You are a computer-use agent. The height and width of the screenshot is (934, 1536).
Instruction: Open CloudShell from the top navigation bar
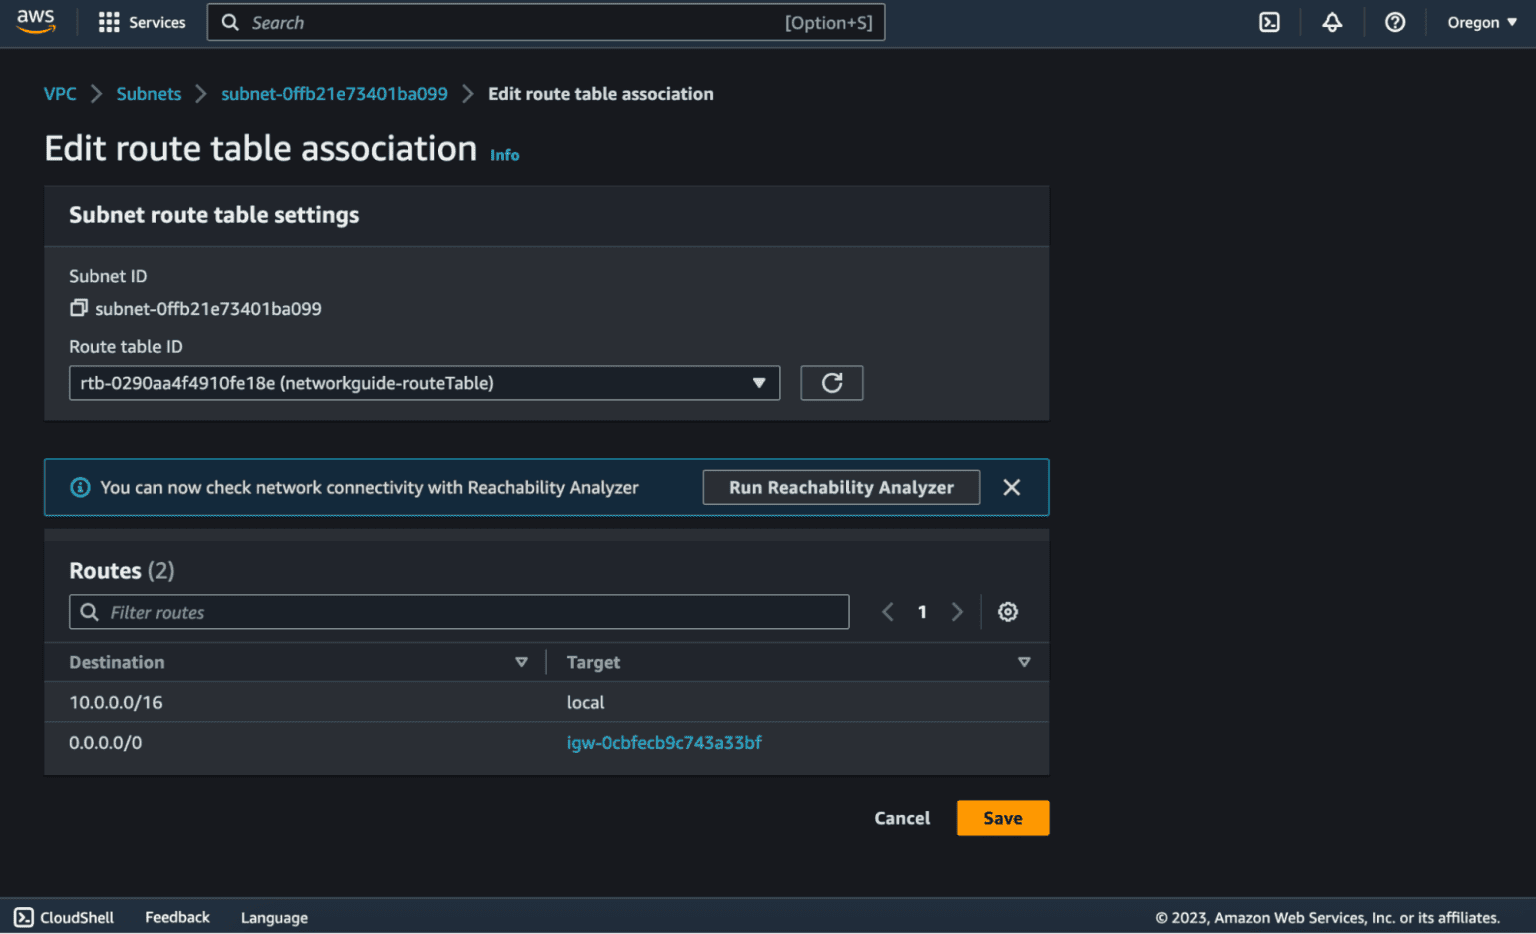1269,22
